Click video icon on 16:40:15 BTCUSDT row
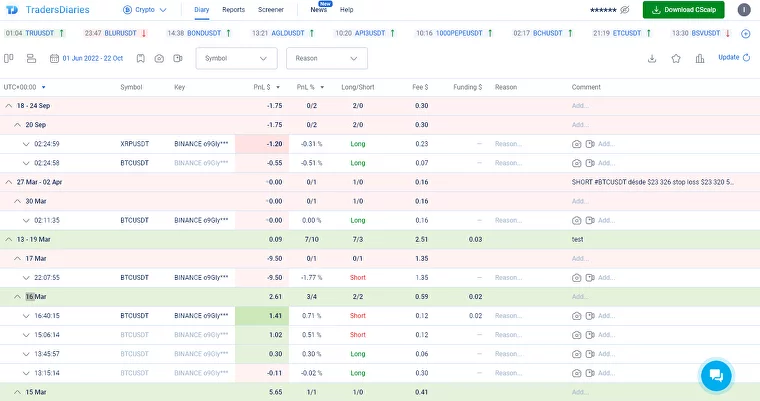 [590, 316]
